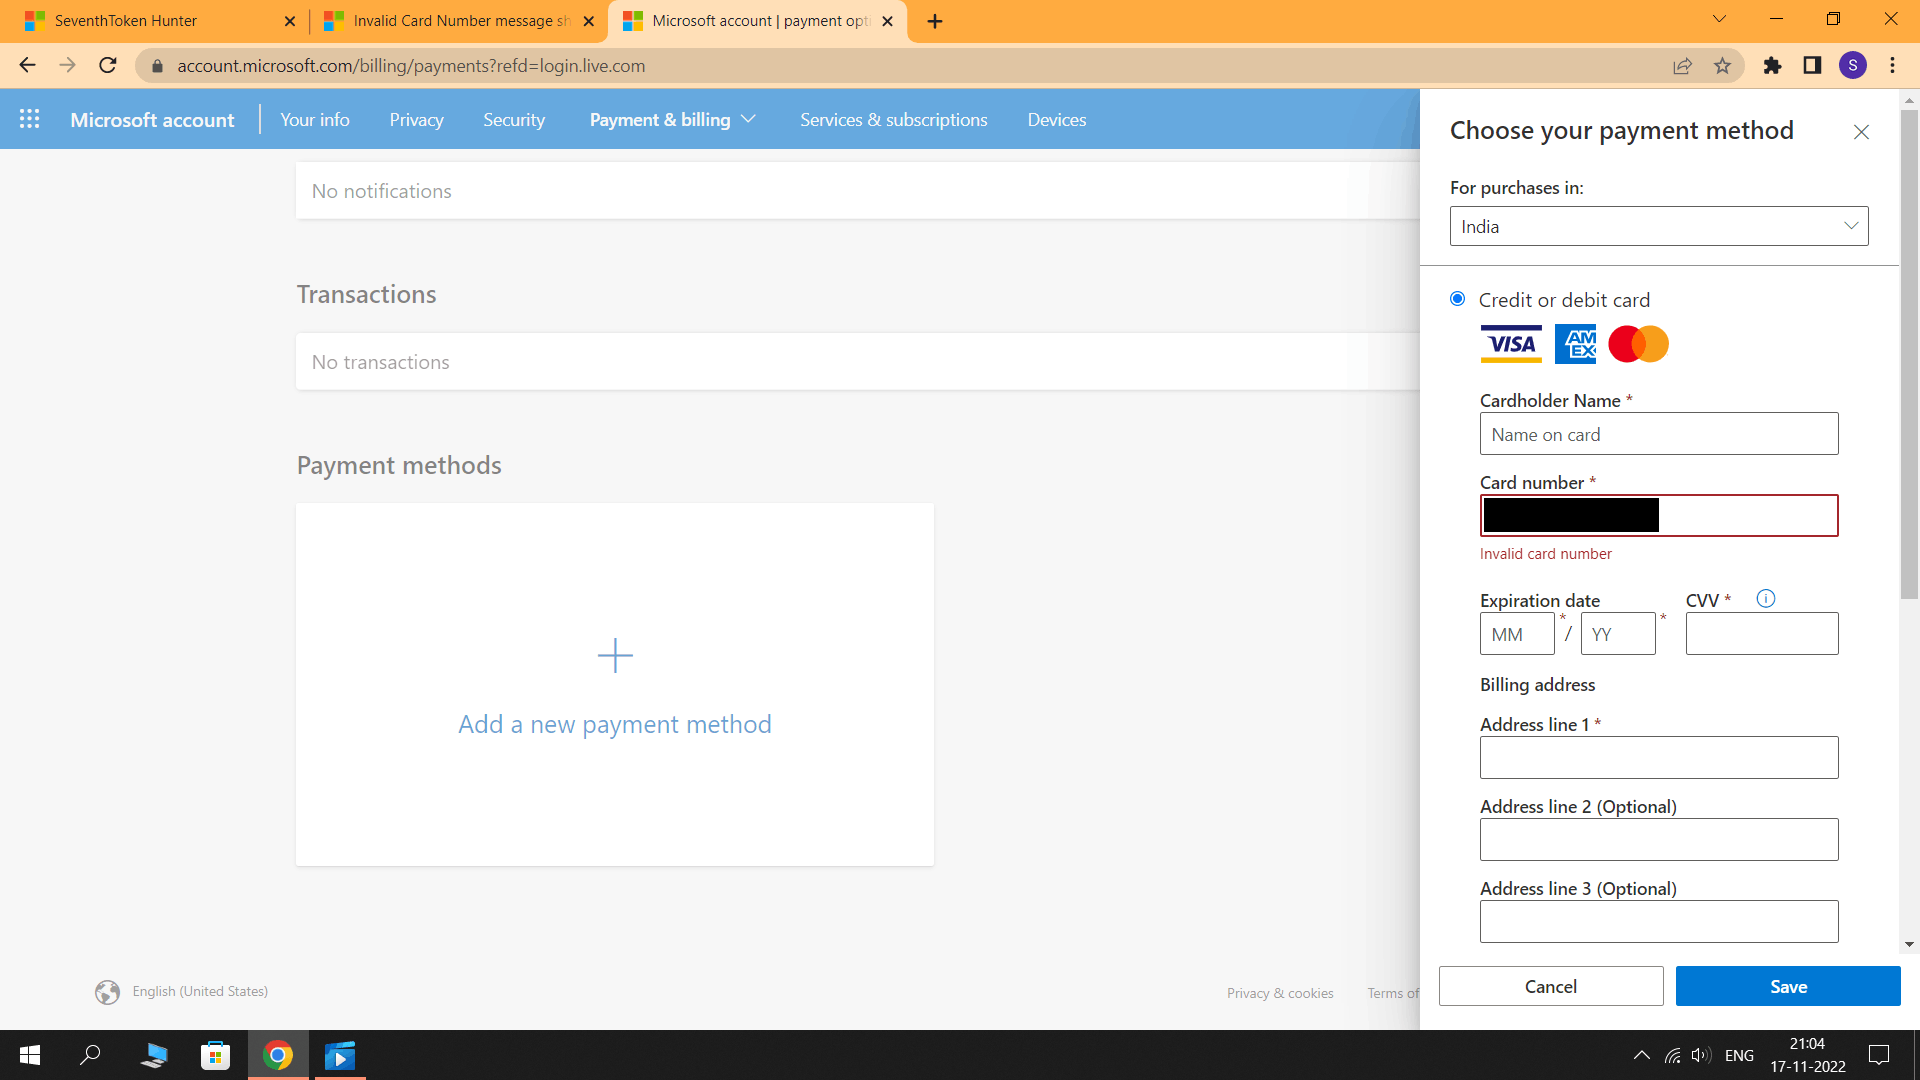Select Credit or debit card radio button
Screen dimensions: 1920x1080
click(1456, 298)
